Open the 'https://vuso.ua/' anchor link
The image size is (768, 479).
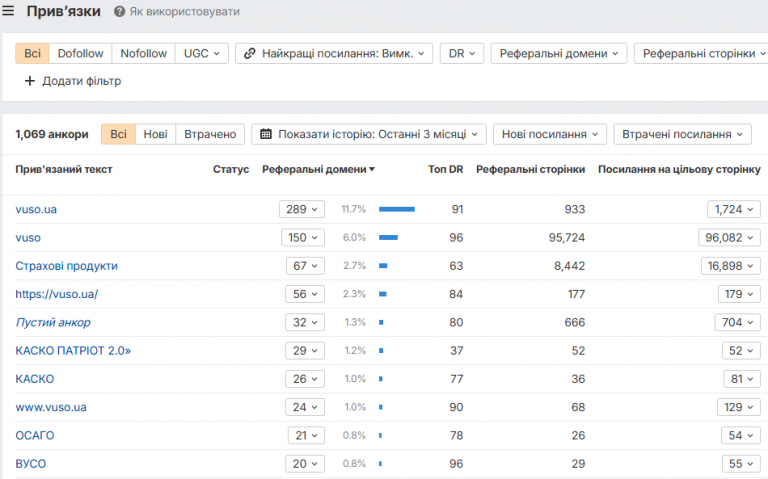coord(56,294)
